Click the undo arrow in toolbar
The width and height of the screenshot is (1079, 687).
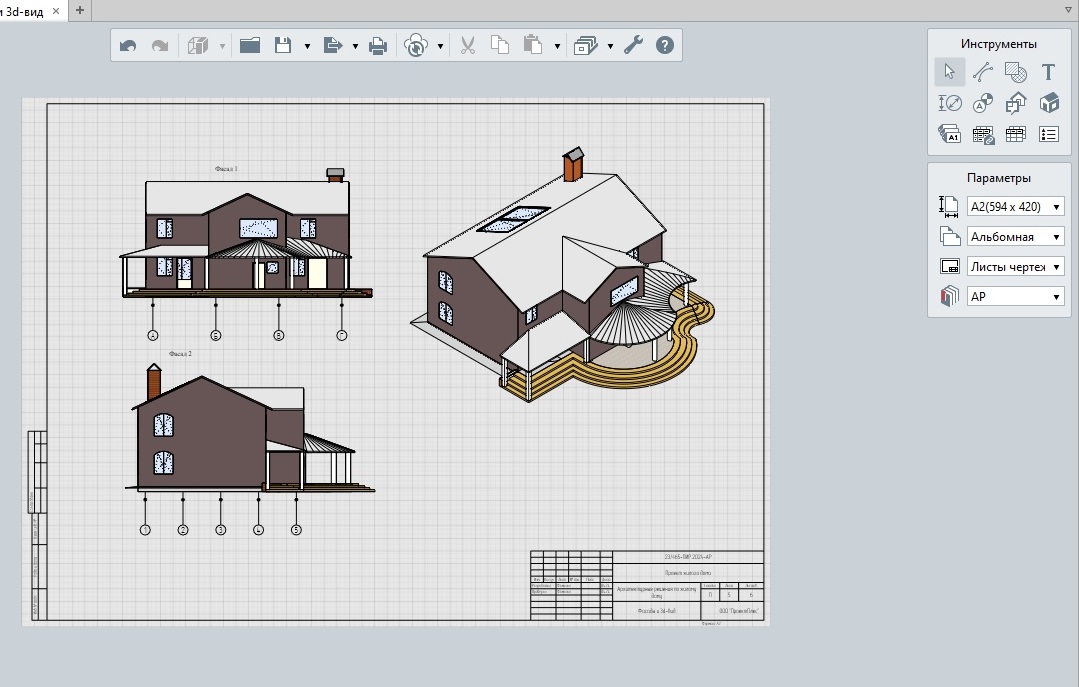point(128,46)
